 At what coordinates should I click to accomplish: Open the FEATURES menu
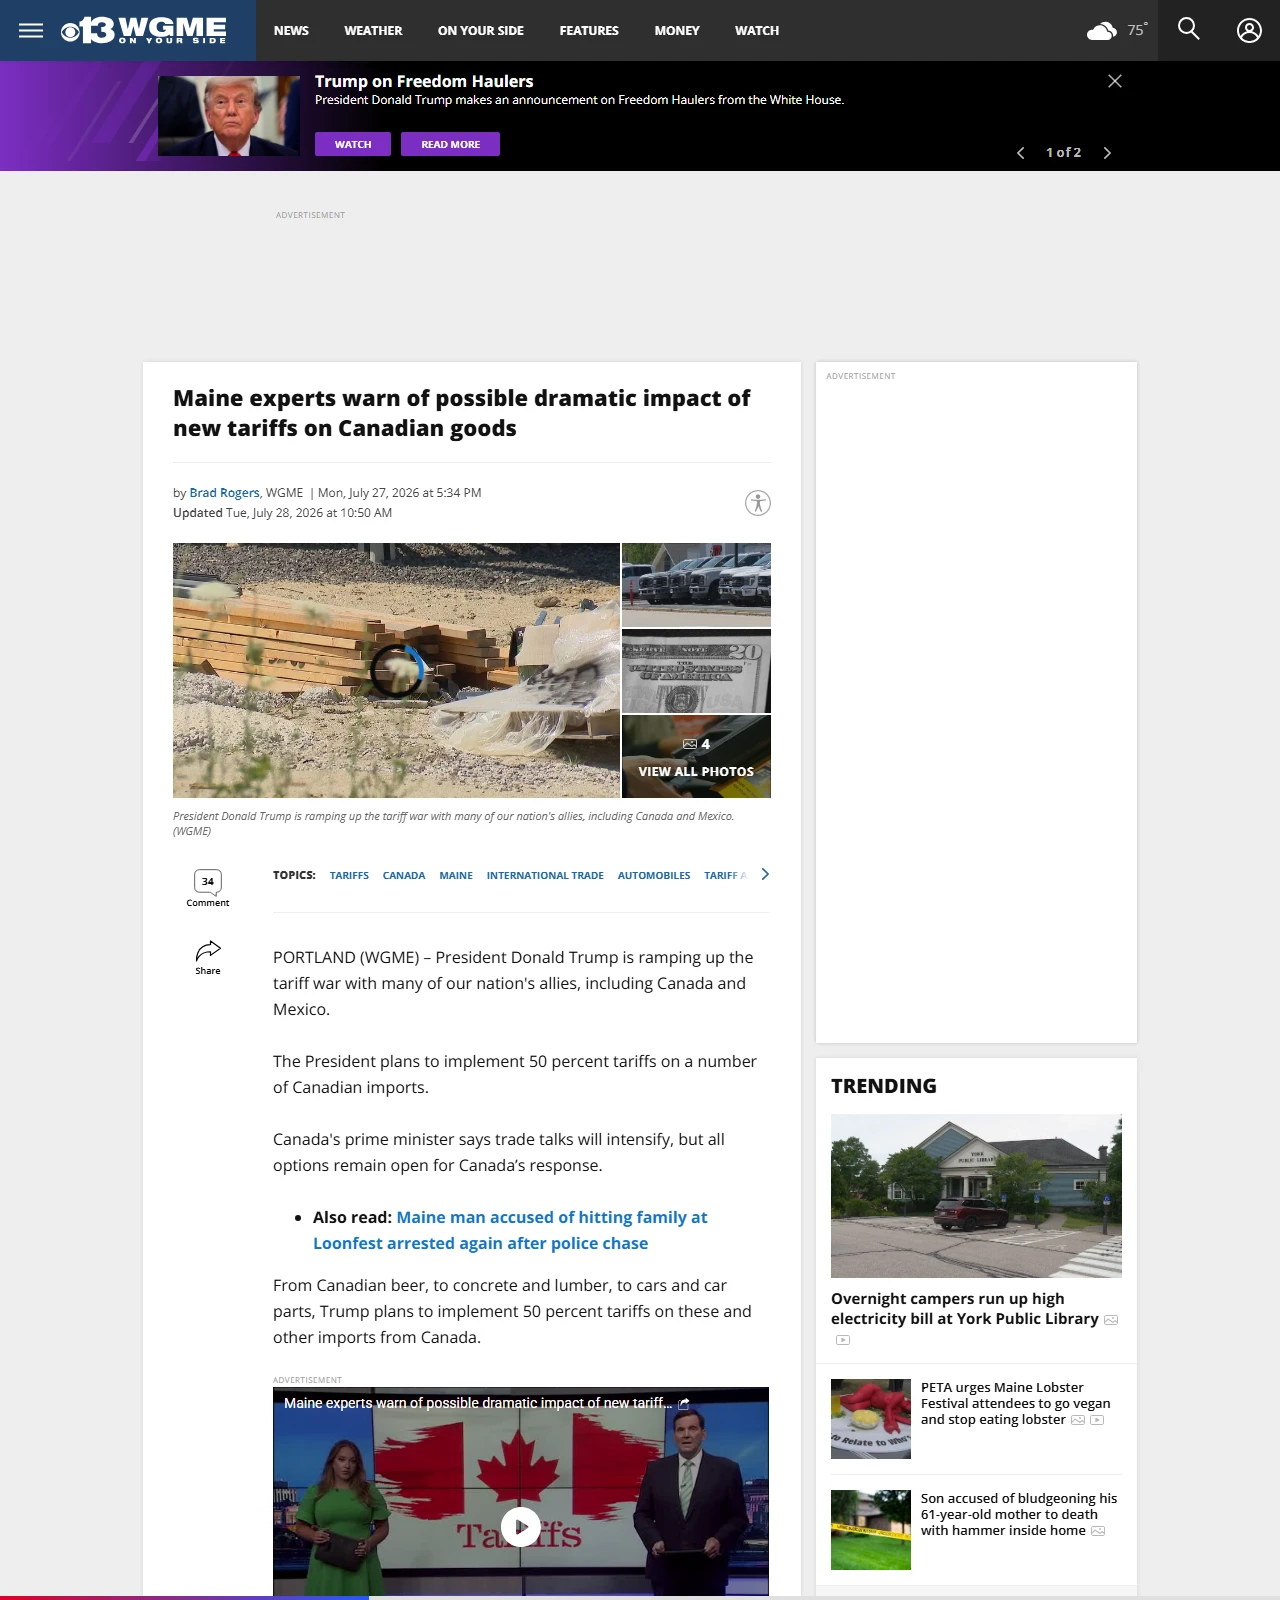click(589, 31)
